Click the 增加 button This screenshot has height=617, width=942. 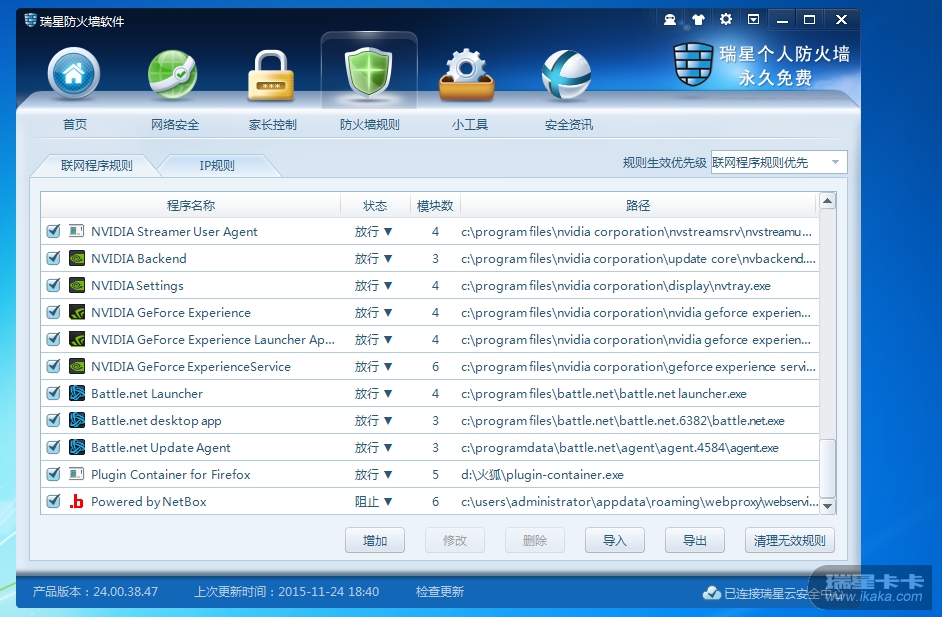click(375, 540)
